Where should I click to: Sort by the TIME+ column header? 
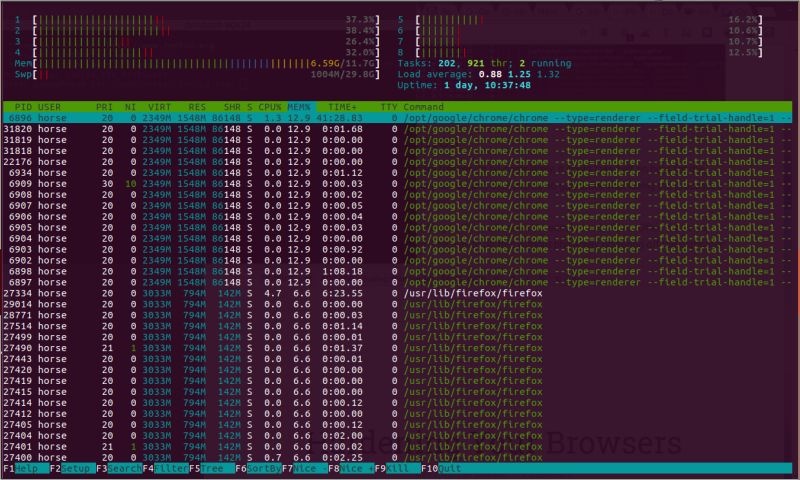[342, 107]
